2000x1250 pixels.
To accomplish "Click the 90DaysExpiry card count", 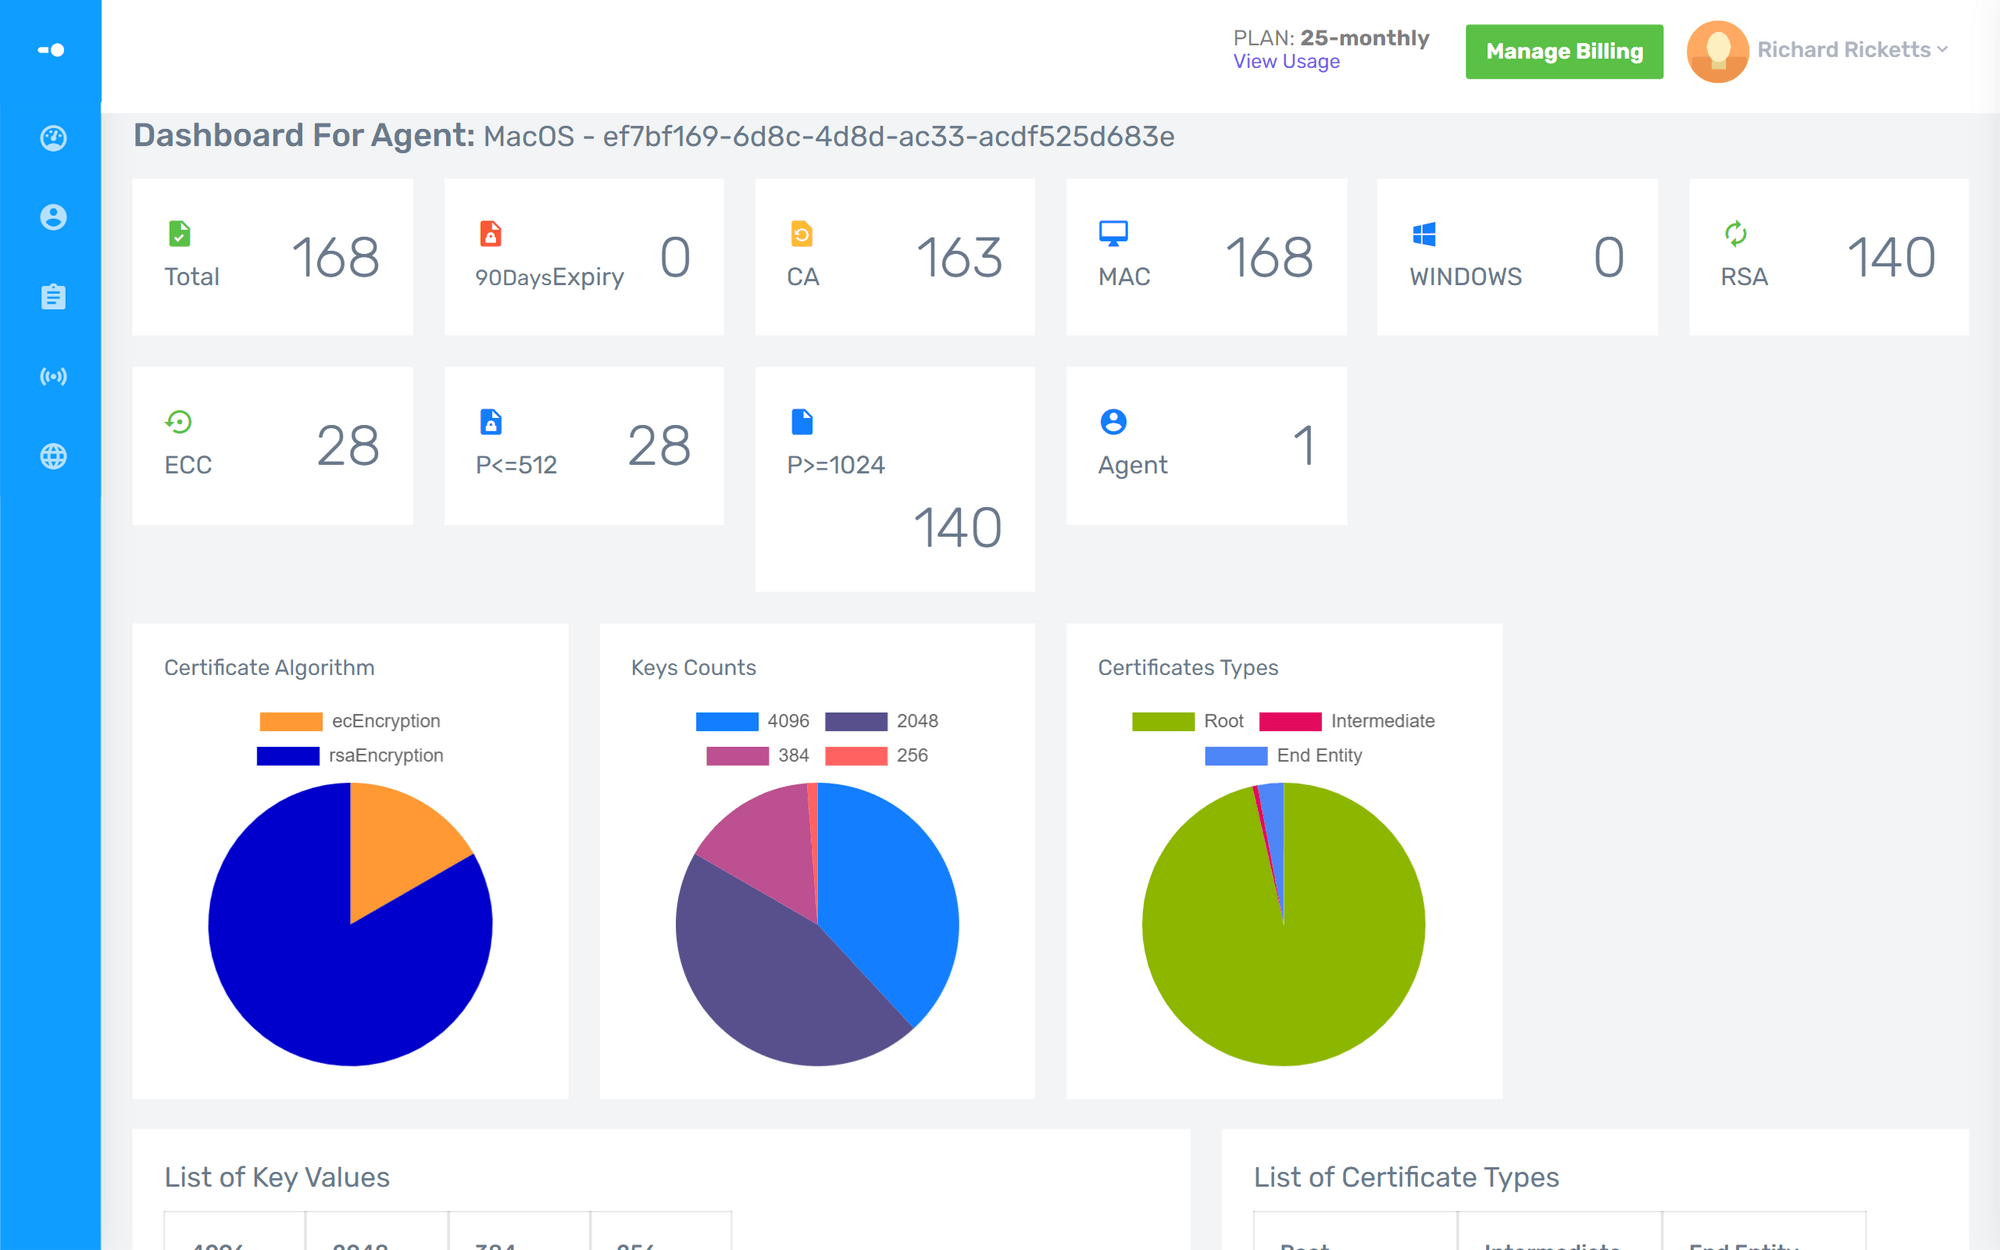I will click(675, 257).
